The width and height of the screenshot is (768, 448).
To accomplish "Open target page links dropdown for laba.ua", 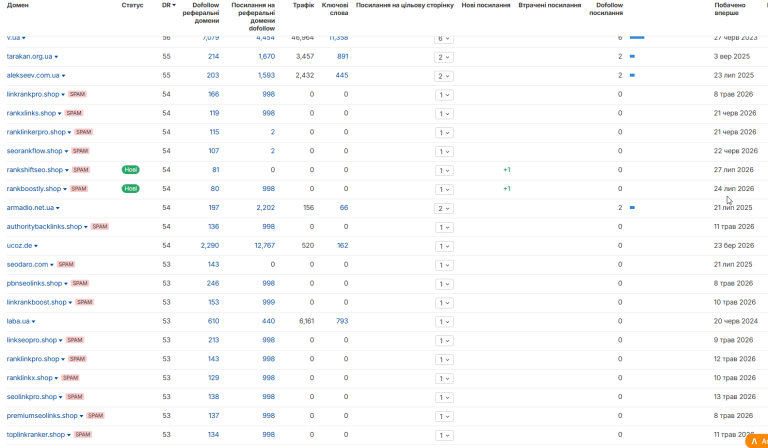I will [x=444, y=322].
